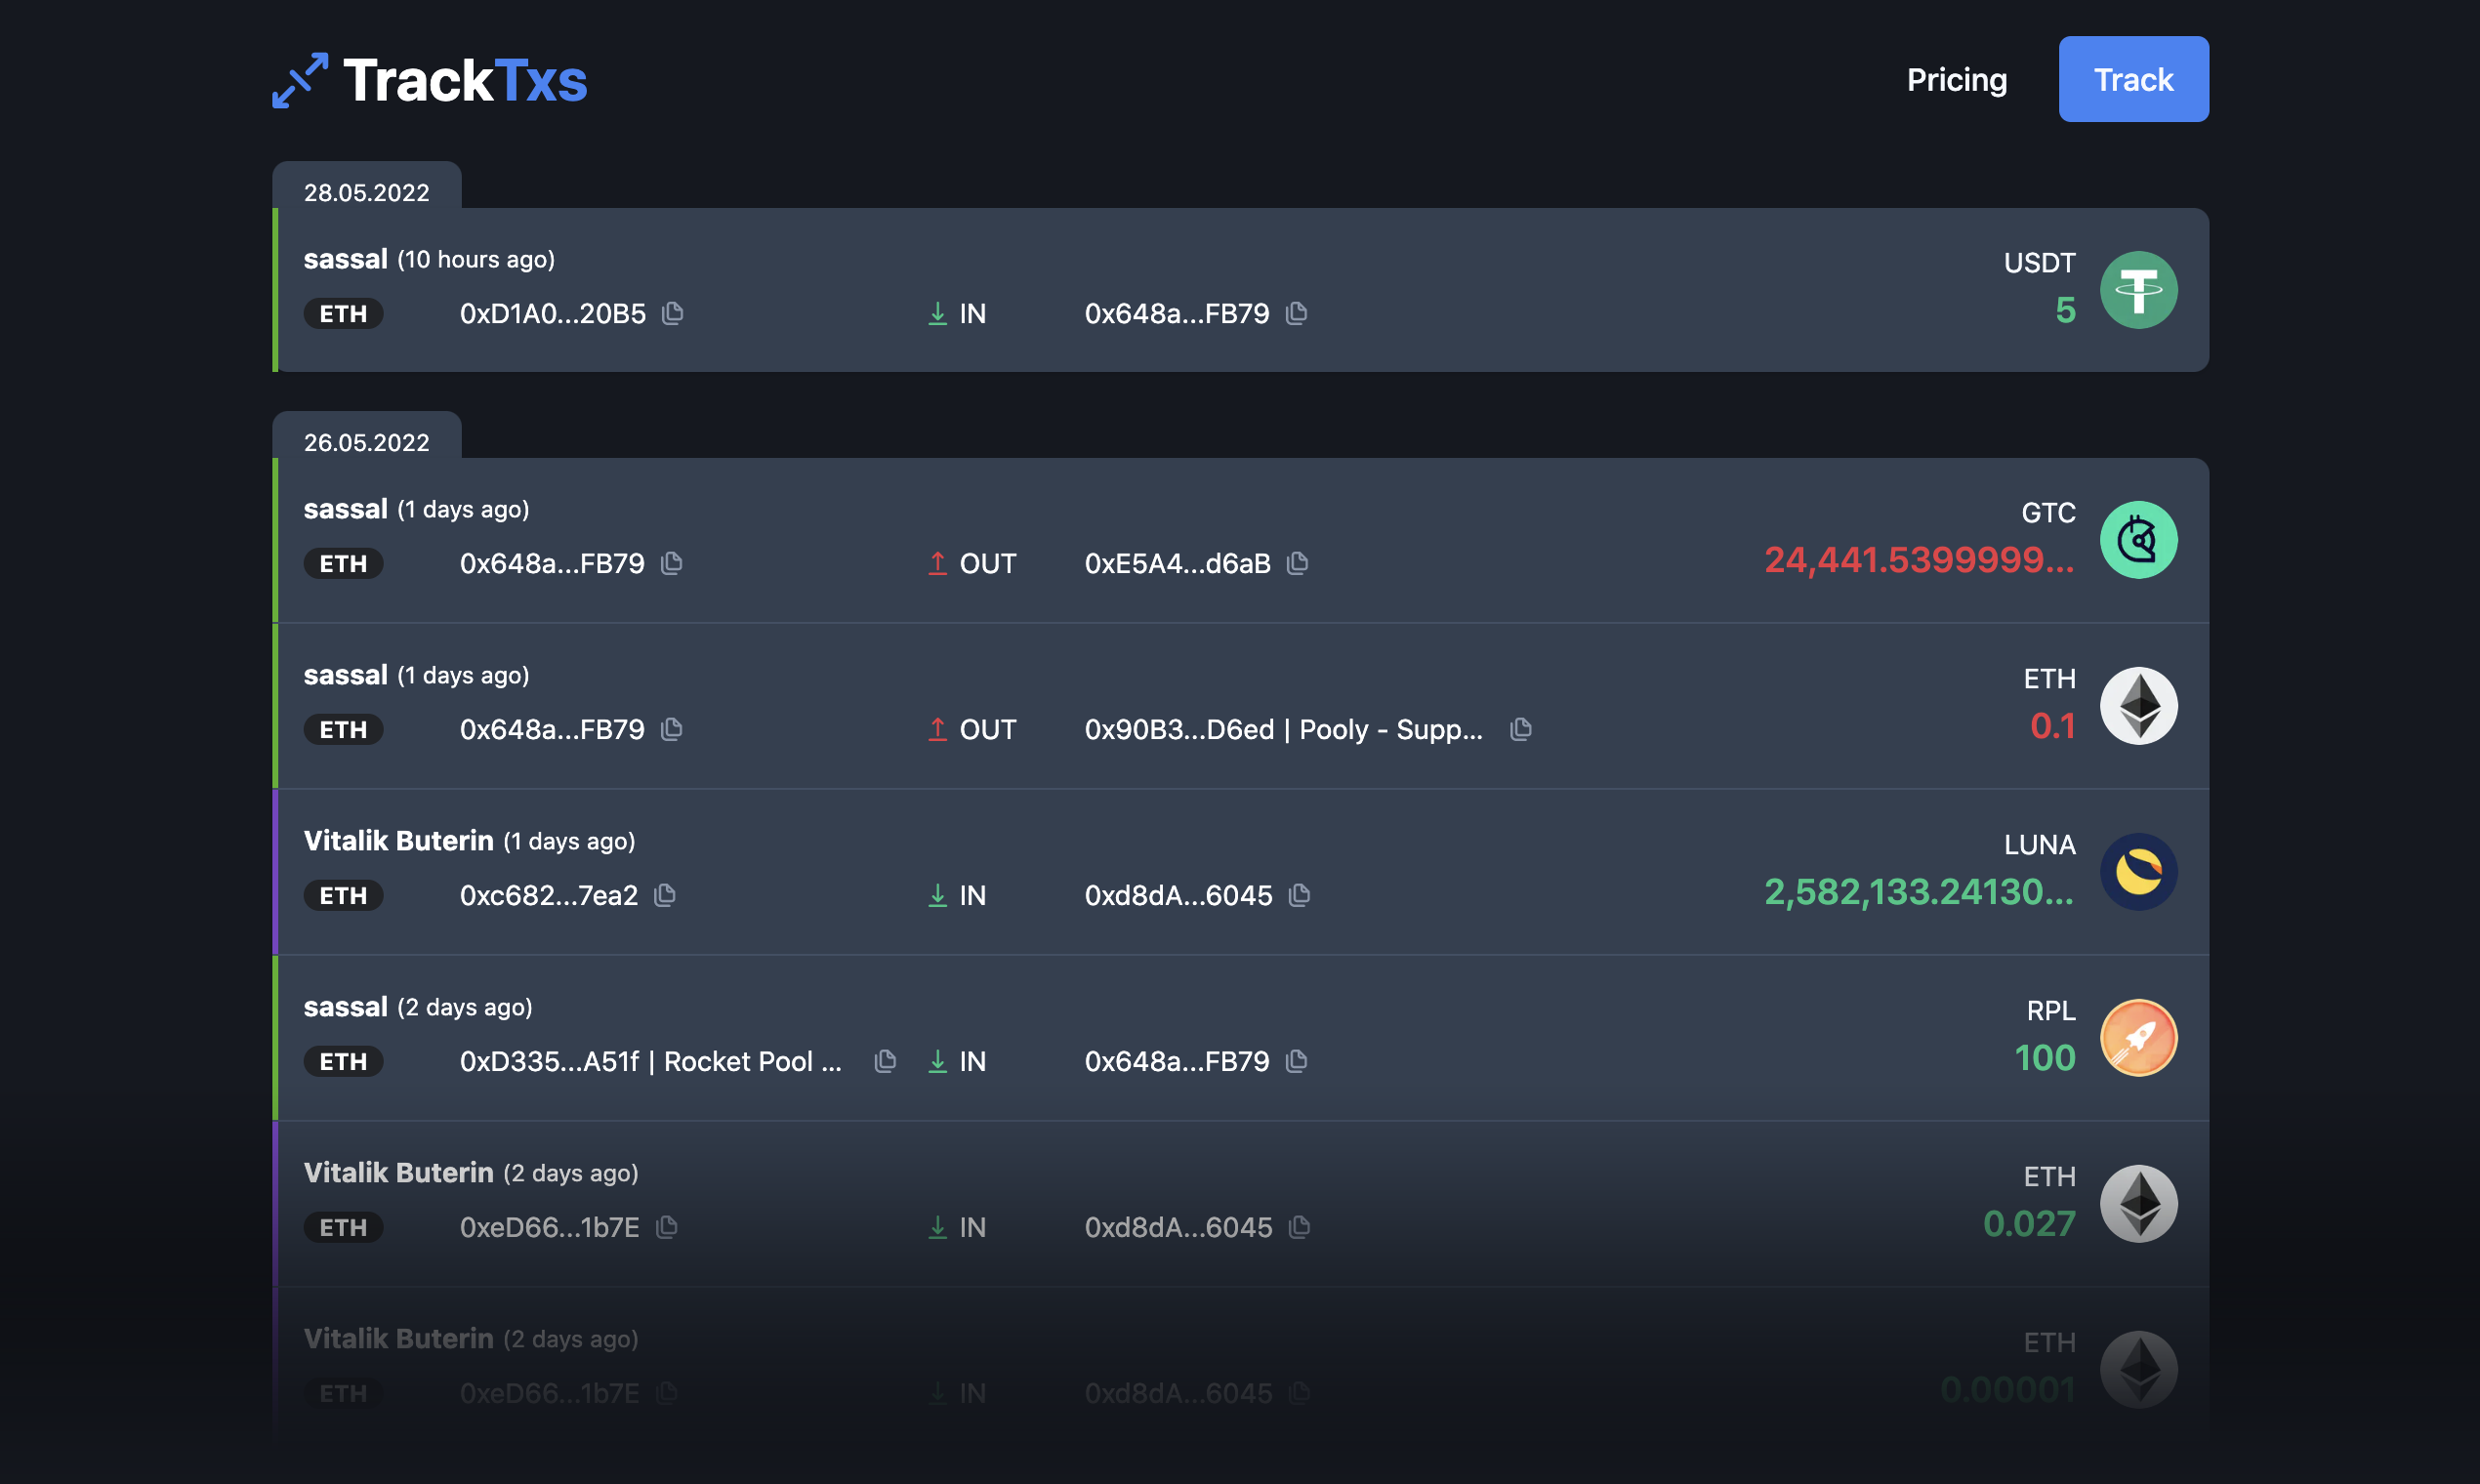Click the GTC token label
2480x1484 pixels.
(2048, 513)
